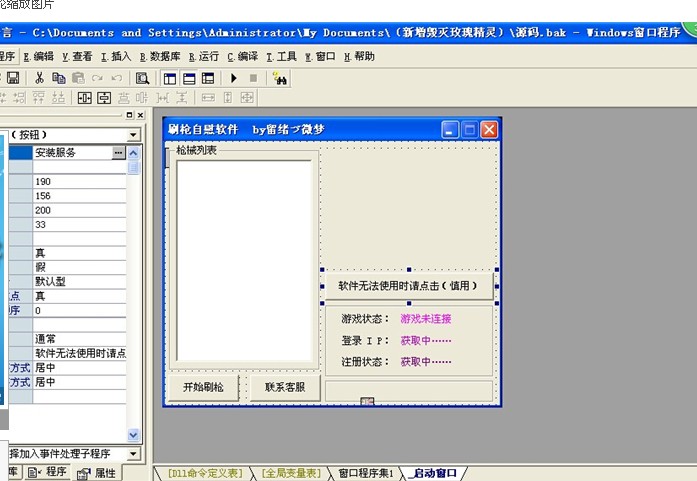
Task: Open the V.查看 menu
Action: [77, 56]
